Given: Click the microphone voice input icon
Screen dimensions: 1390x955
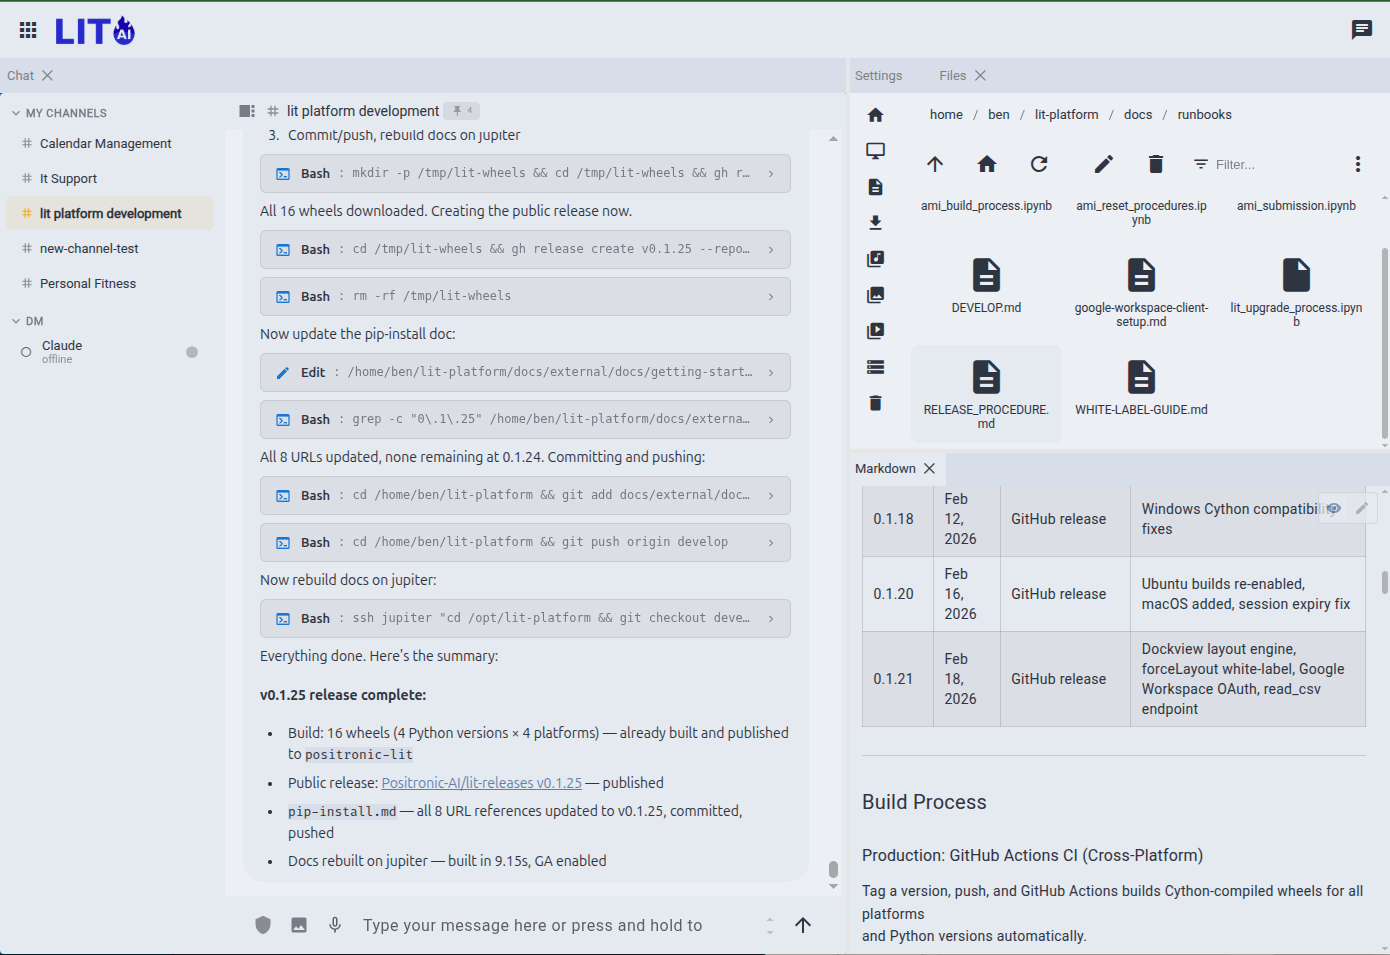Looking at the screenshot, I should tap(335, 925).
